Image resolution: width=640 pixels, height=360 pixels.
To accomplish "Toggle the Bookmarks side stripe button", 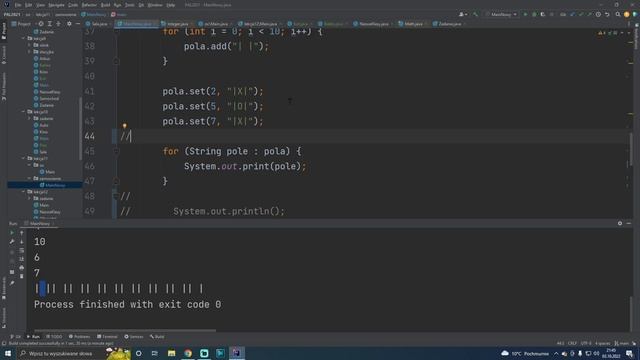I will point(4,288).
